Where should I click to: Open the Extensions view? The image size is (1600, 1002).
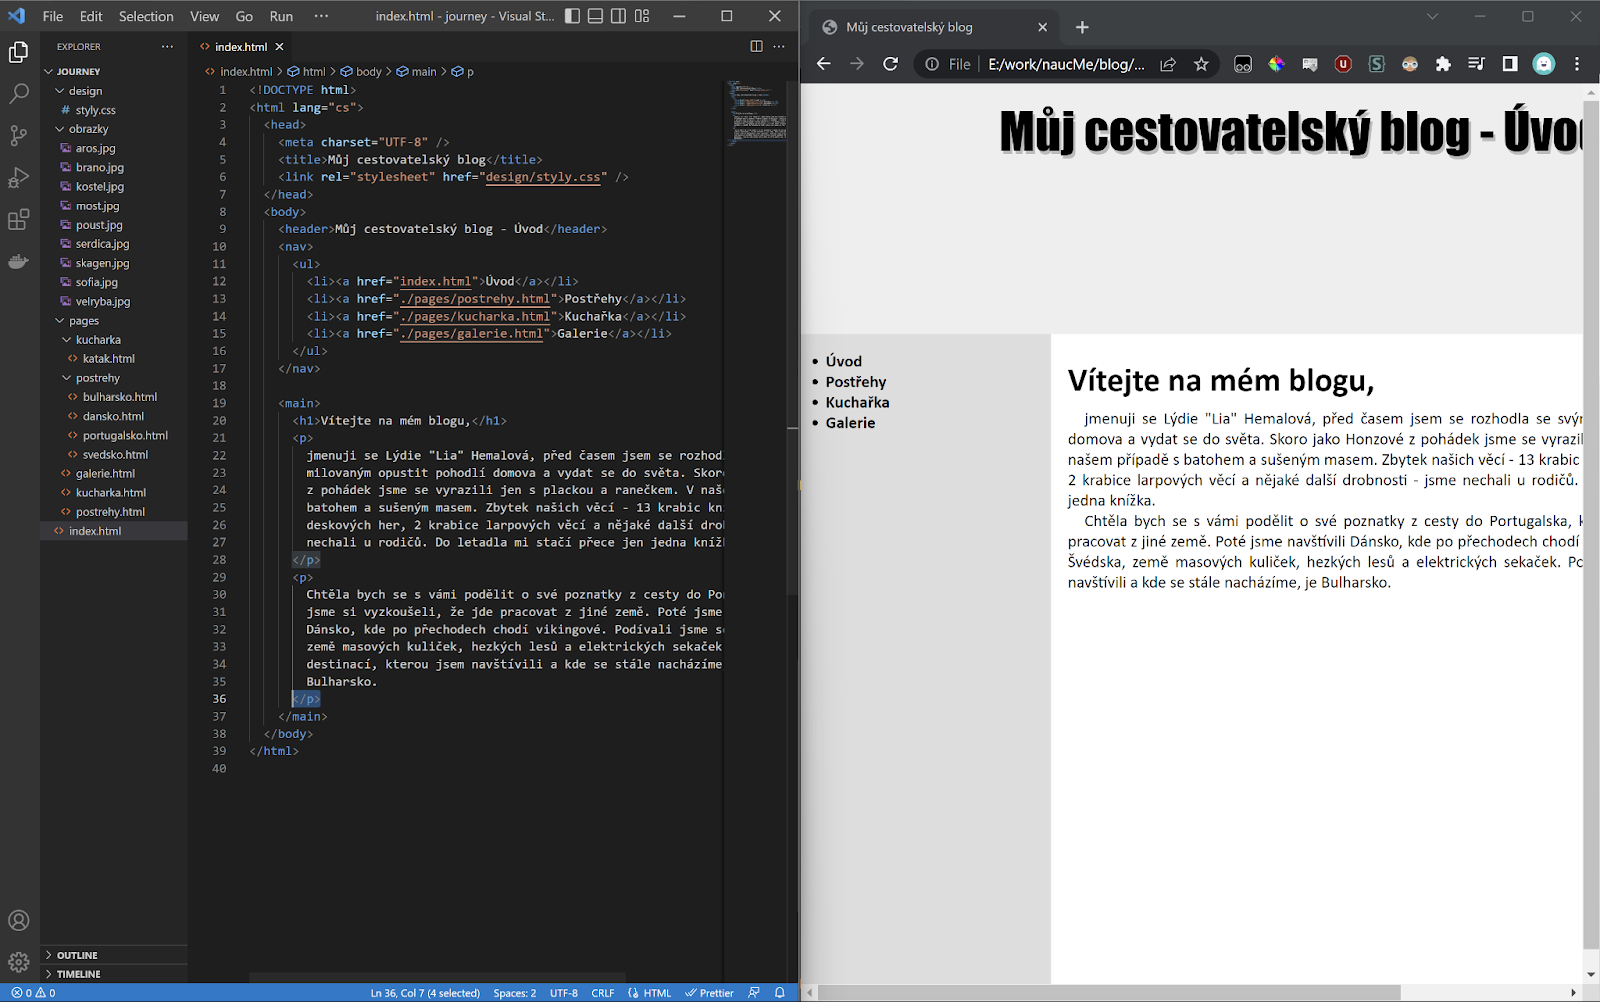[x=19, y=220]
